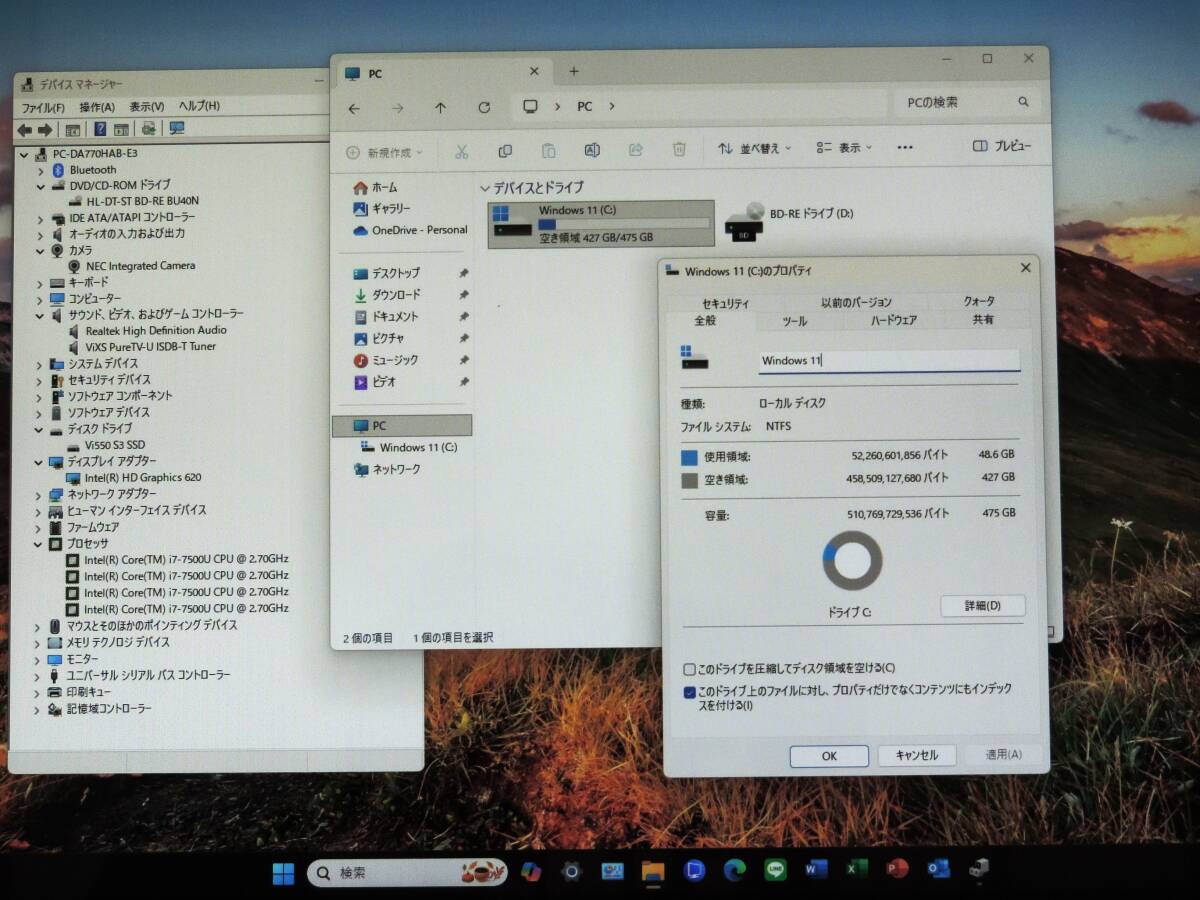
Task: Launch File Explorer from taskbar
Action: [x=653, y=871]
